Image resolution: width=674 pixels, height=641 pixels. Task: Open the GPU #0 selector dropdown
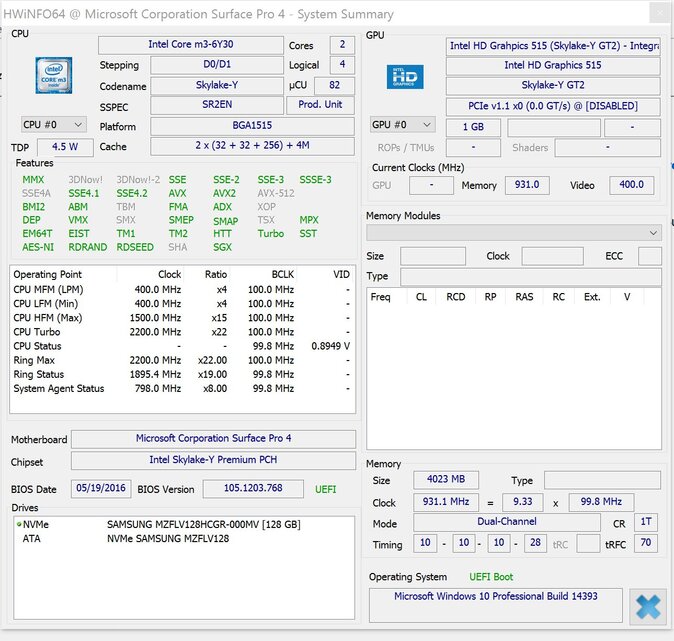[x=402, y=125]
